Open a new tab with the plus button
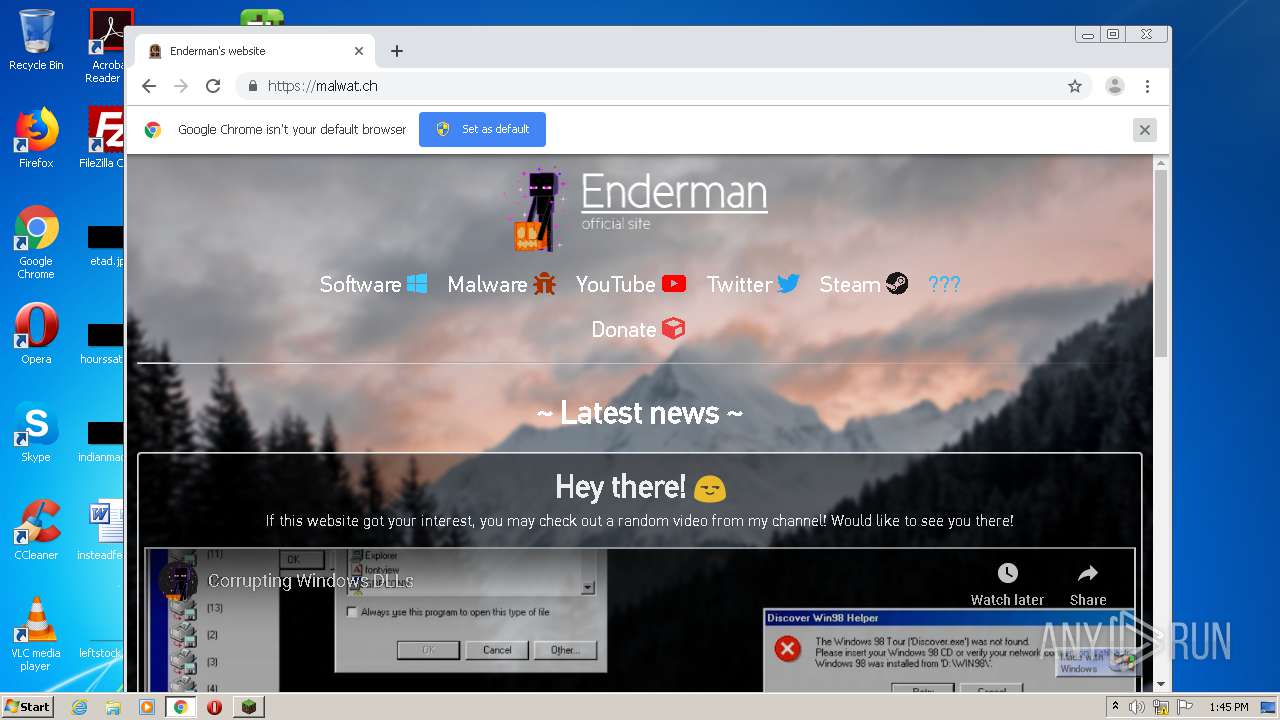This screenshot has height=720, width=1280. [397, 51]
